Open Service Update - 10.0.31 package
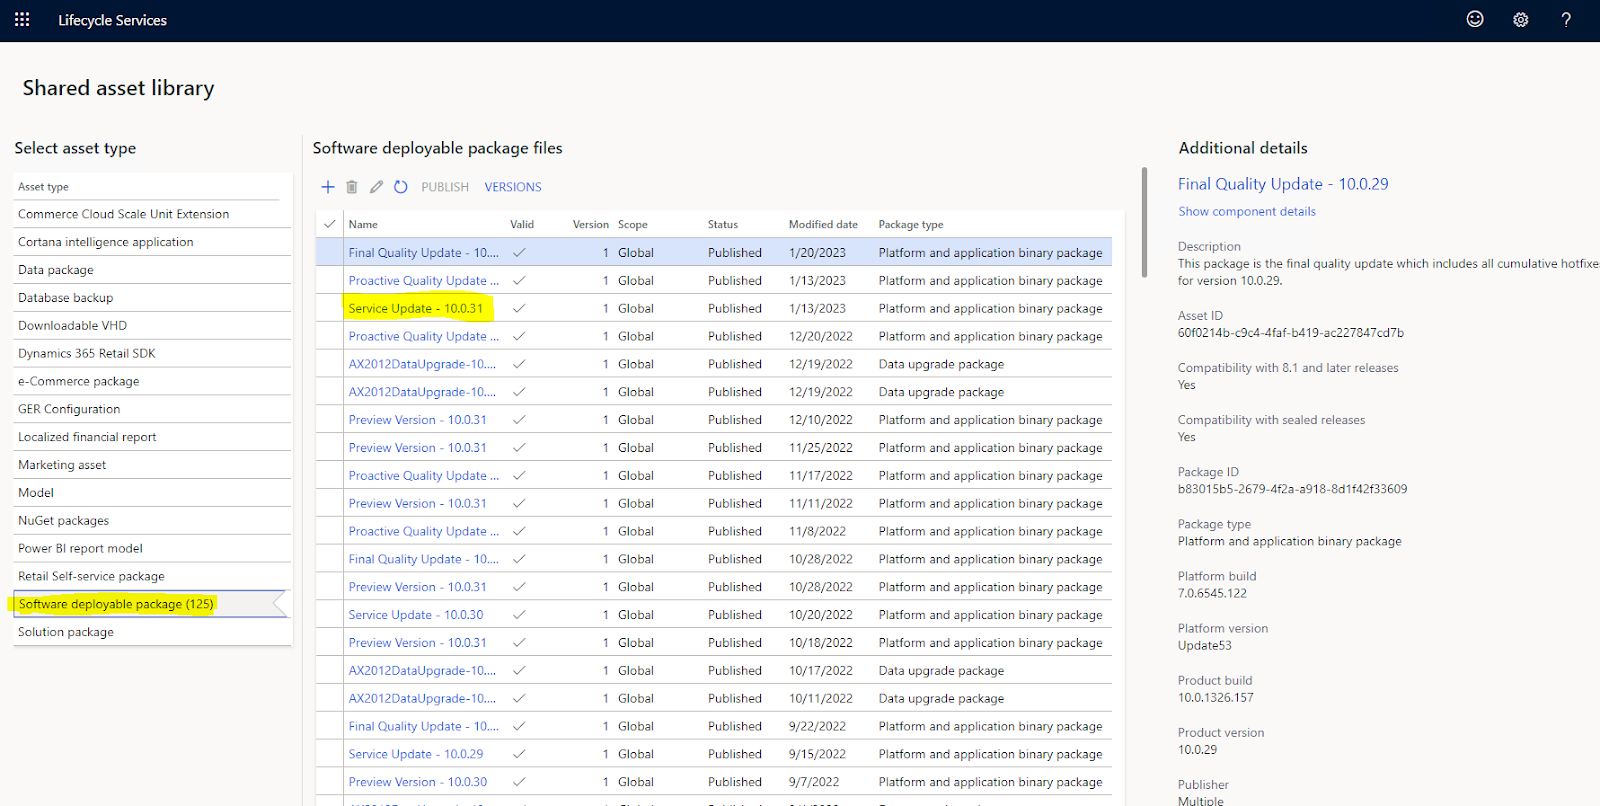Viewport: 1600px width, 806px height. (416, 309)
